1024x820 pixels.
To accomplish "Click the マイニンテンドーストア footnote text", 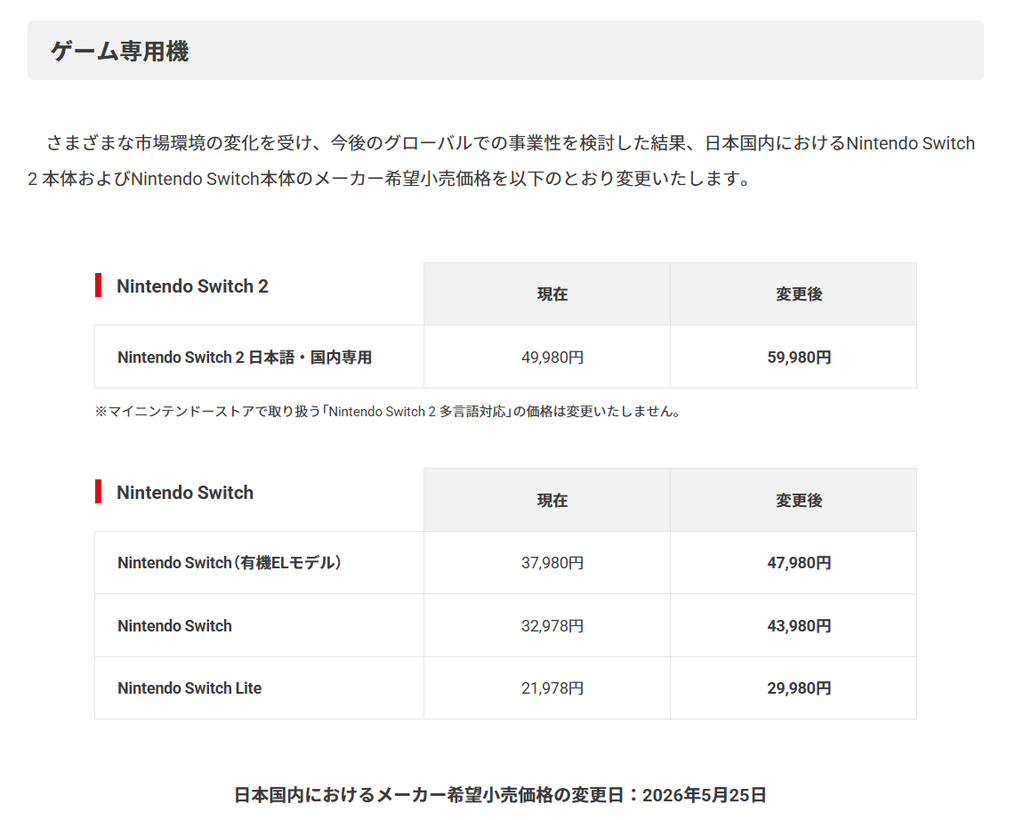I will pyautogui.click(x=389, y=411).
